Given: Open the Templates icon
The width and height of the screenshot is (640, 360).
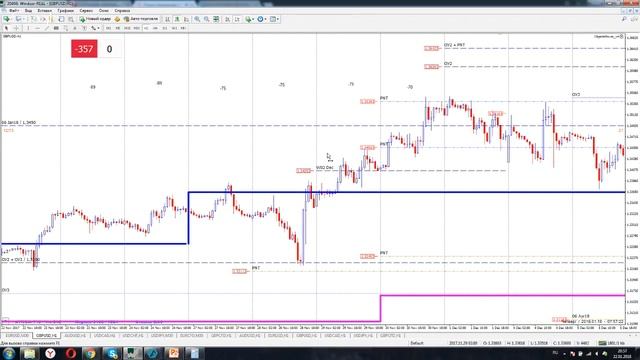Looking at the screenshot, I should pos(273,19).
